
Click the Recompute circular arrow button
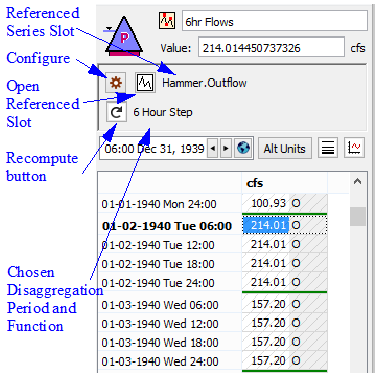[116, 112]
